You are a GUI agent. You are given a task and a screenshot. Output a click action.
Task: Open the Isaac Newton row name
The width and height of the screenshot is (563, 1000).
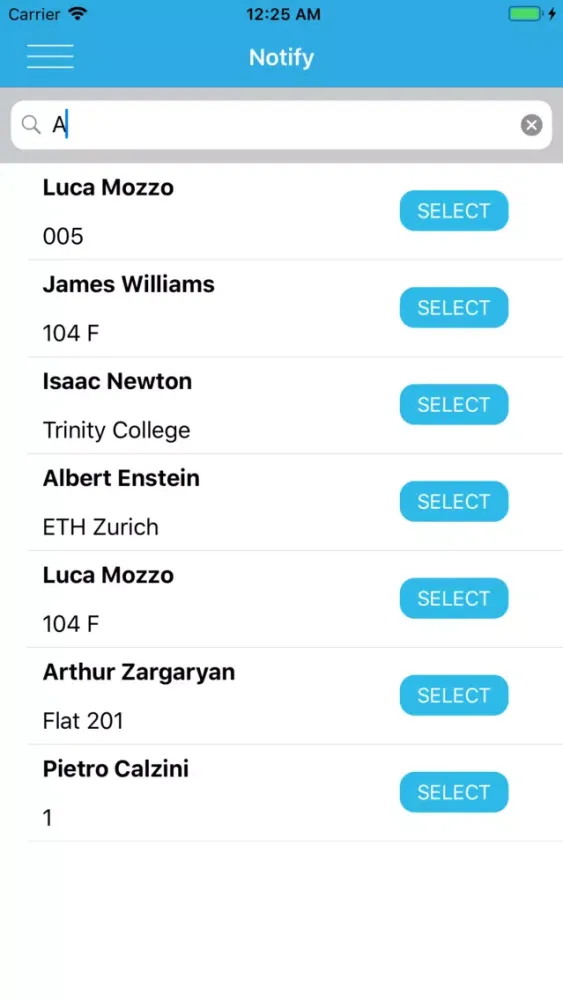[117, 381]
